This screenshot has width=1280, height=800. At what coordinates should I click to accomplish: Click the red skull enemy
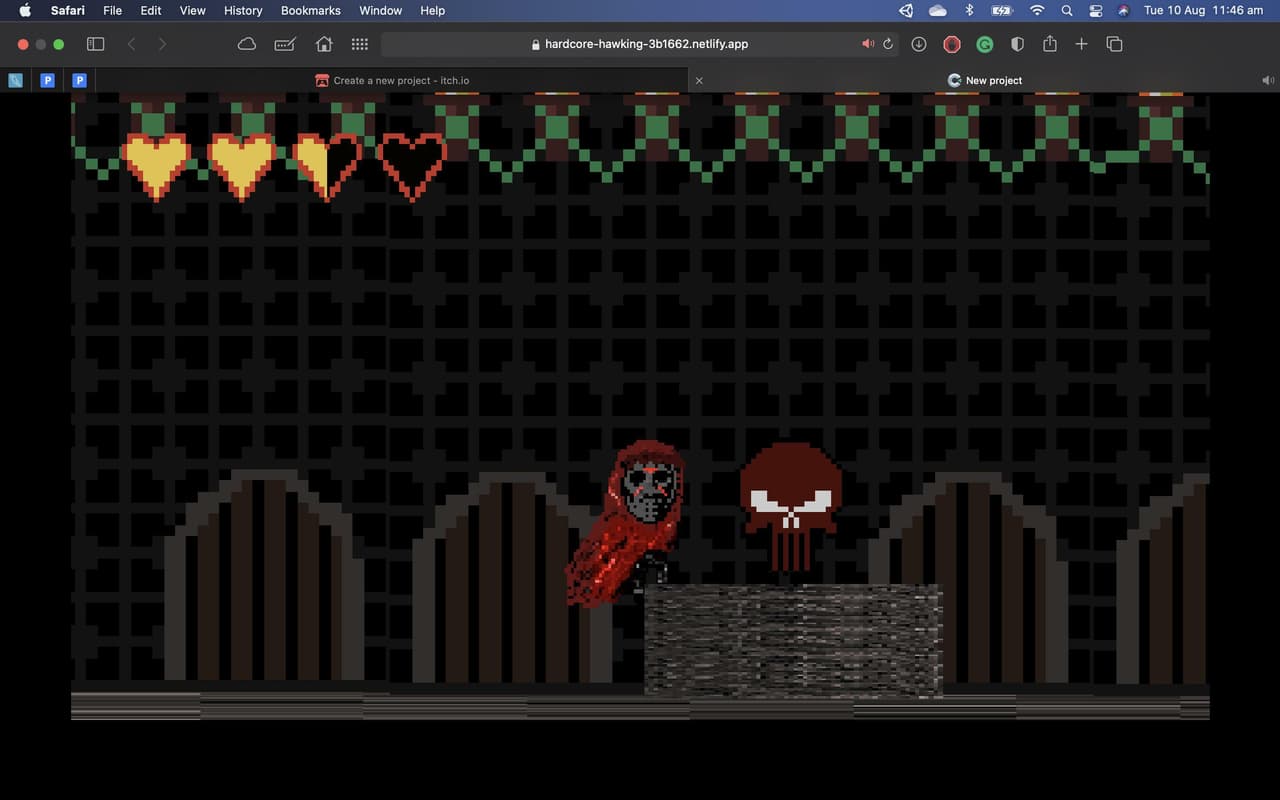click(x=790, y=506)
